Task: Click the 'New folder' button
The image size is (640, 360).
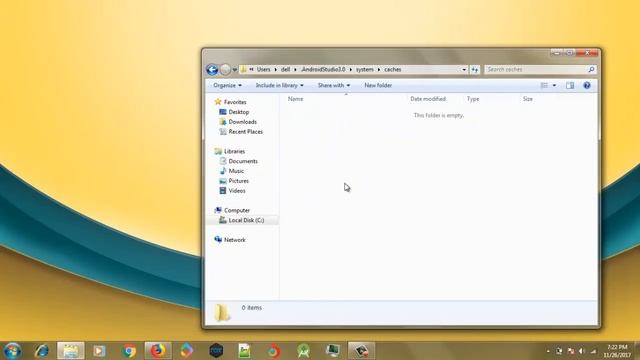Action: (x=378, y=85)
